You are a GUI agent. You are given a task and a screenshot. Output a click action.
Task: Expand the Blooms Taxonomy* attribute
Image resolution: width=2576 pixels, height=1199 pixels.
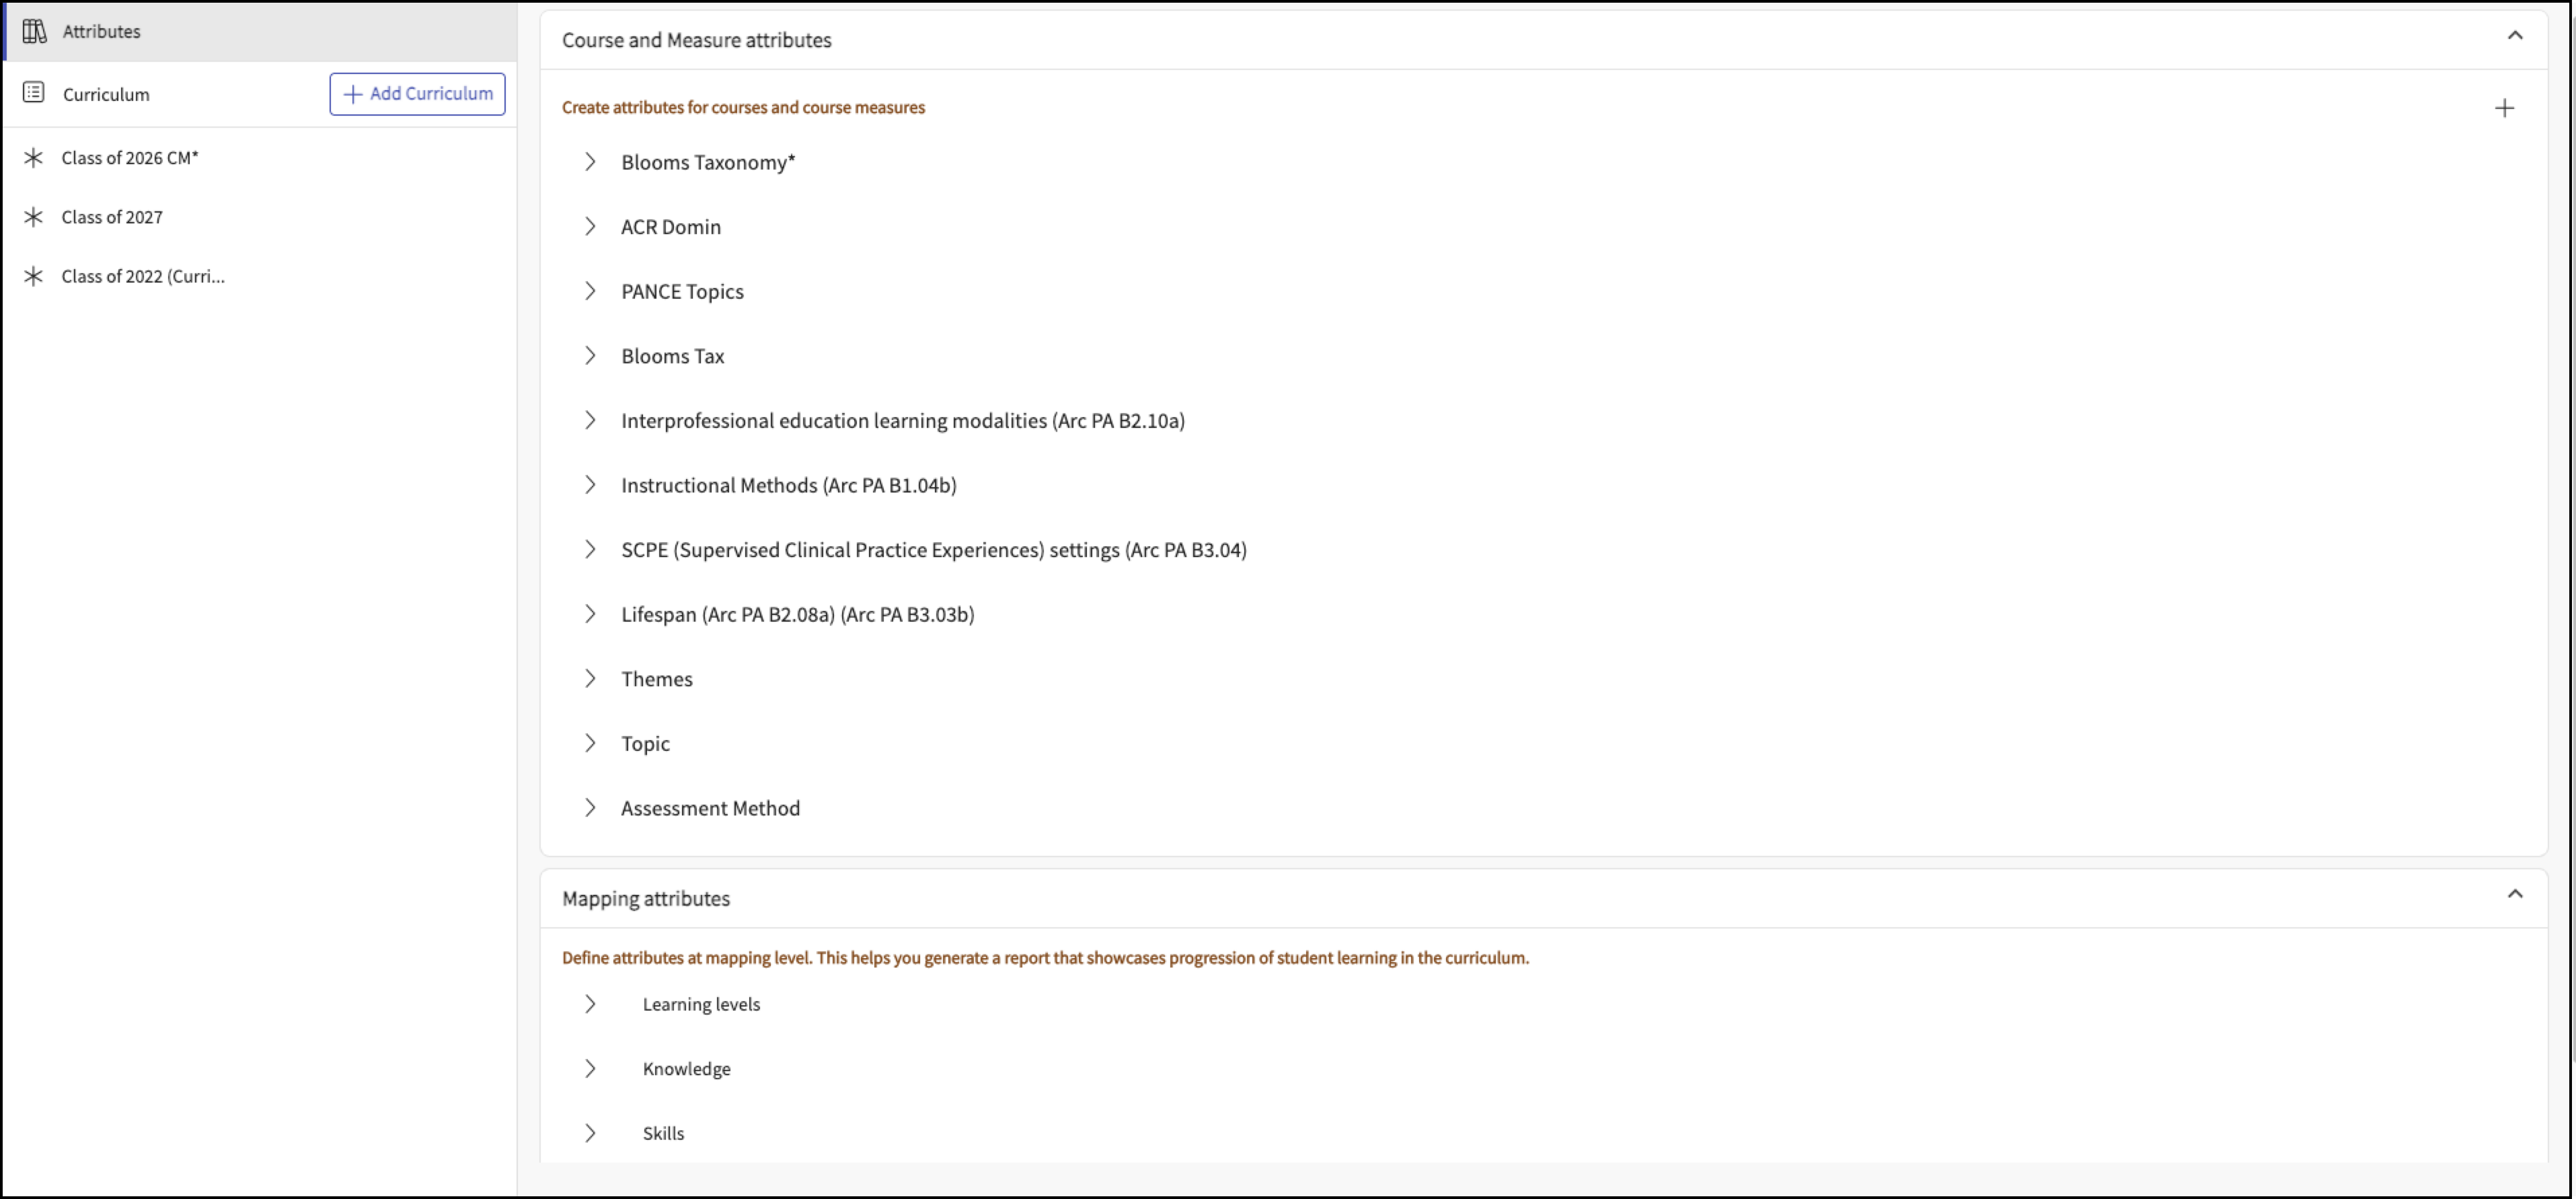590,162
